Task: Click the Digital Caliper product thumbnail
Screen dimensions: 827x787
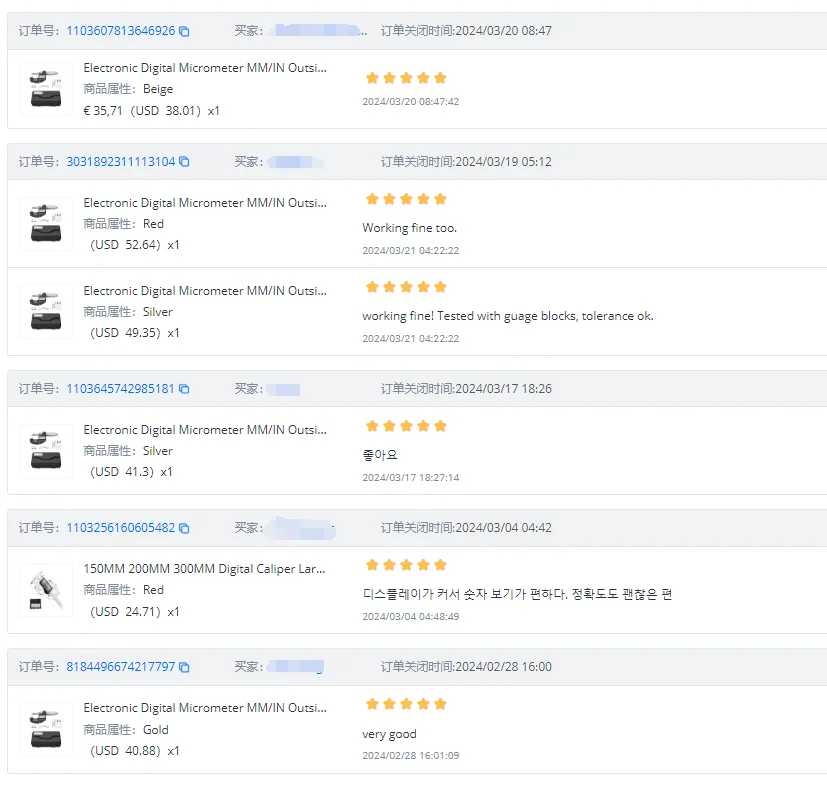Action: coord(46,589)
